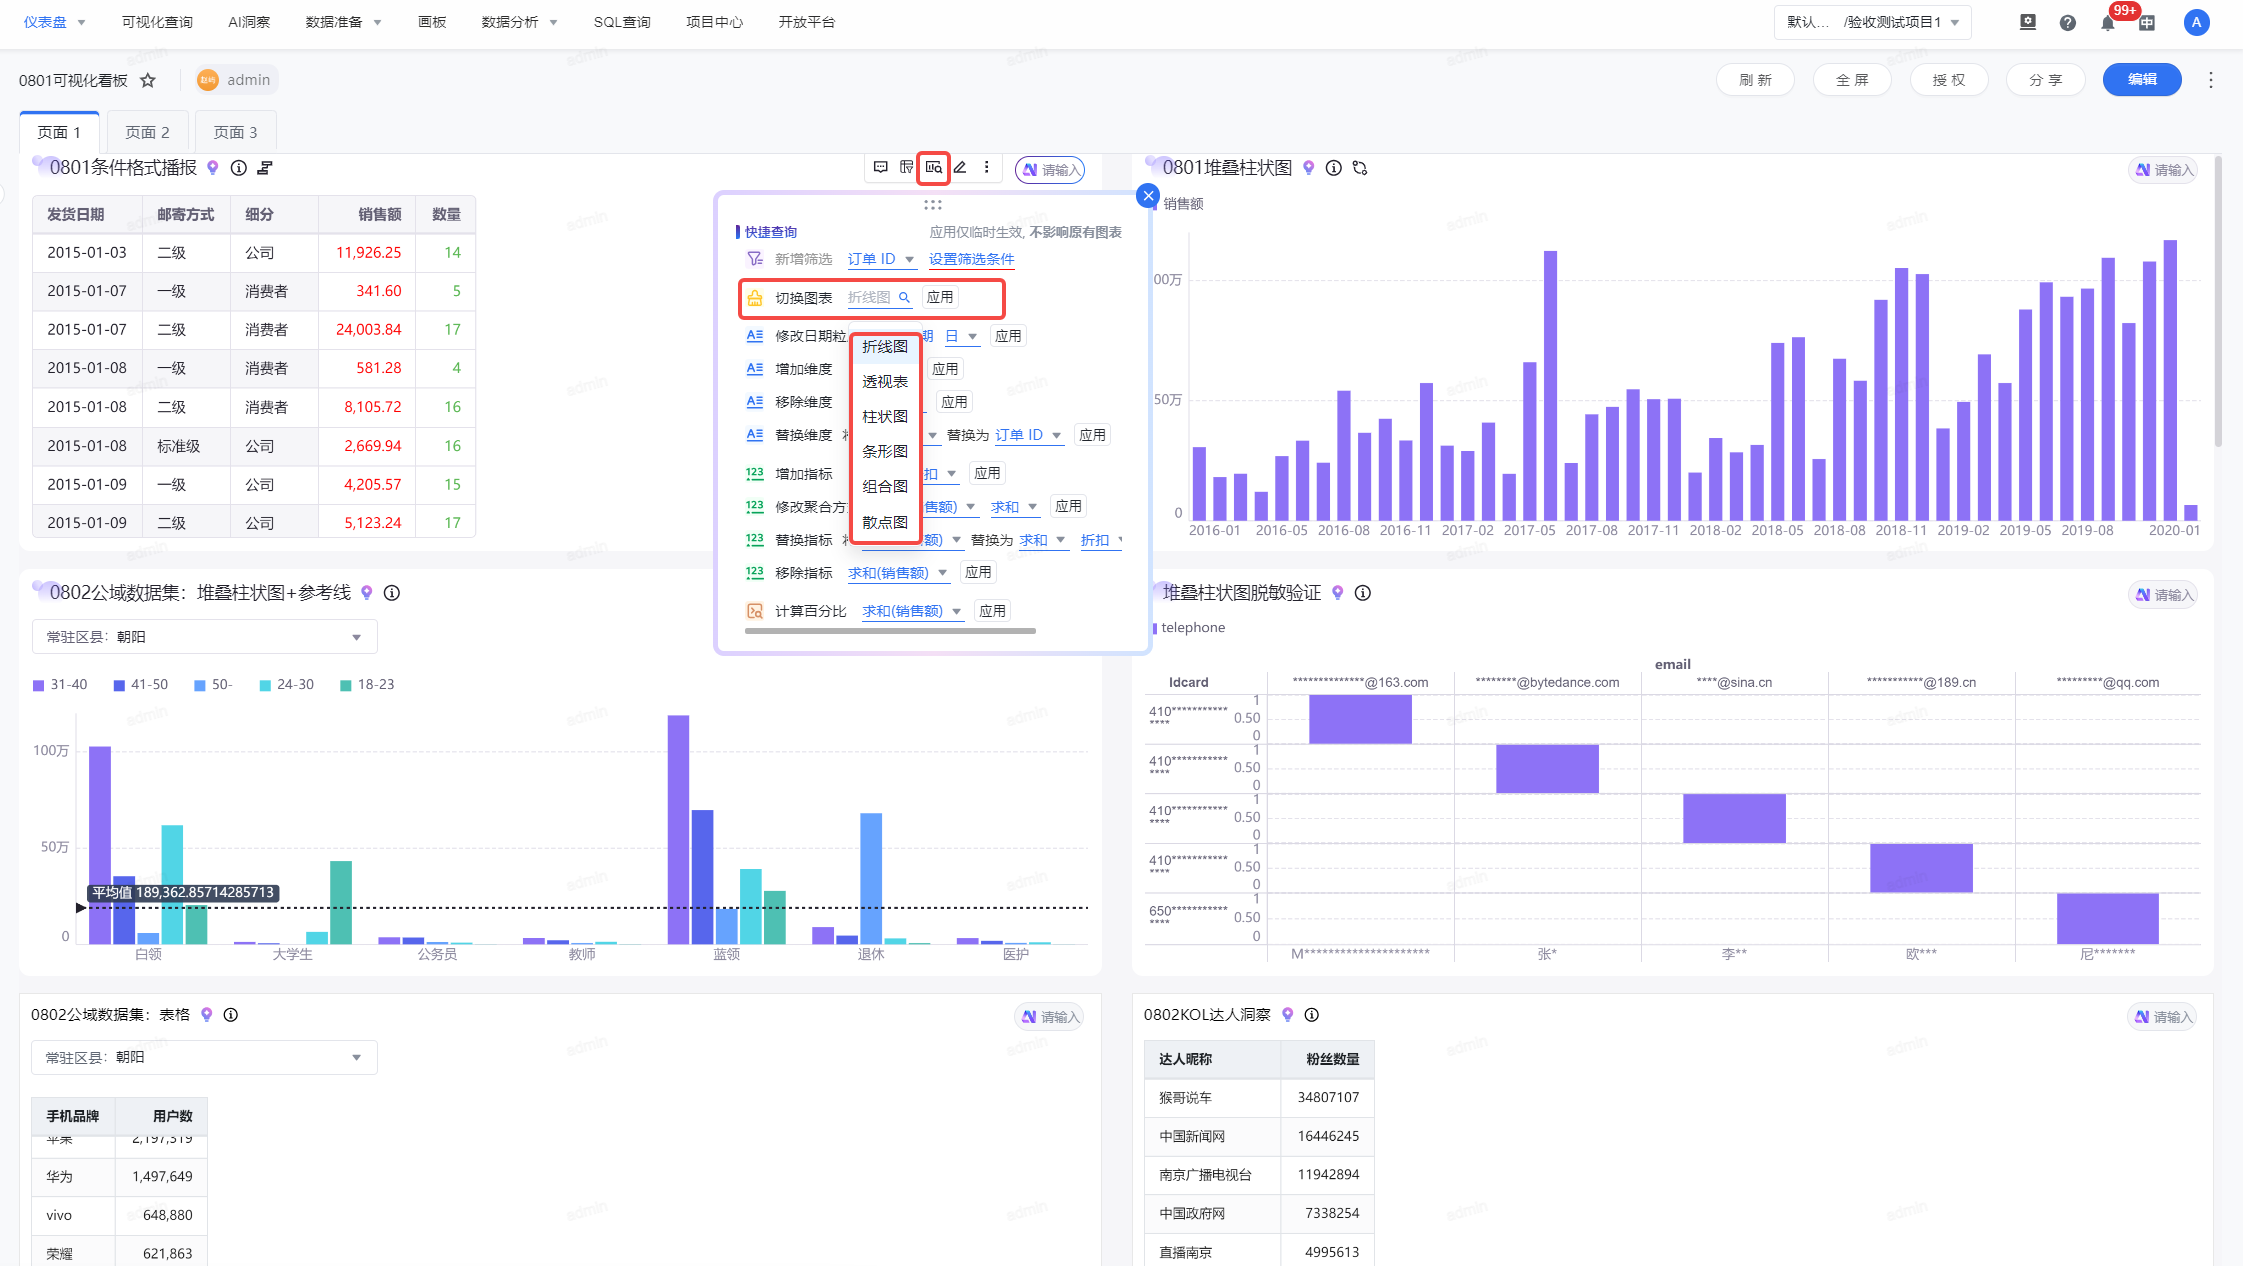Click 设置筛选条件 link
The image size is (2243, 1266).
click(971, 259)
